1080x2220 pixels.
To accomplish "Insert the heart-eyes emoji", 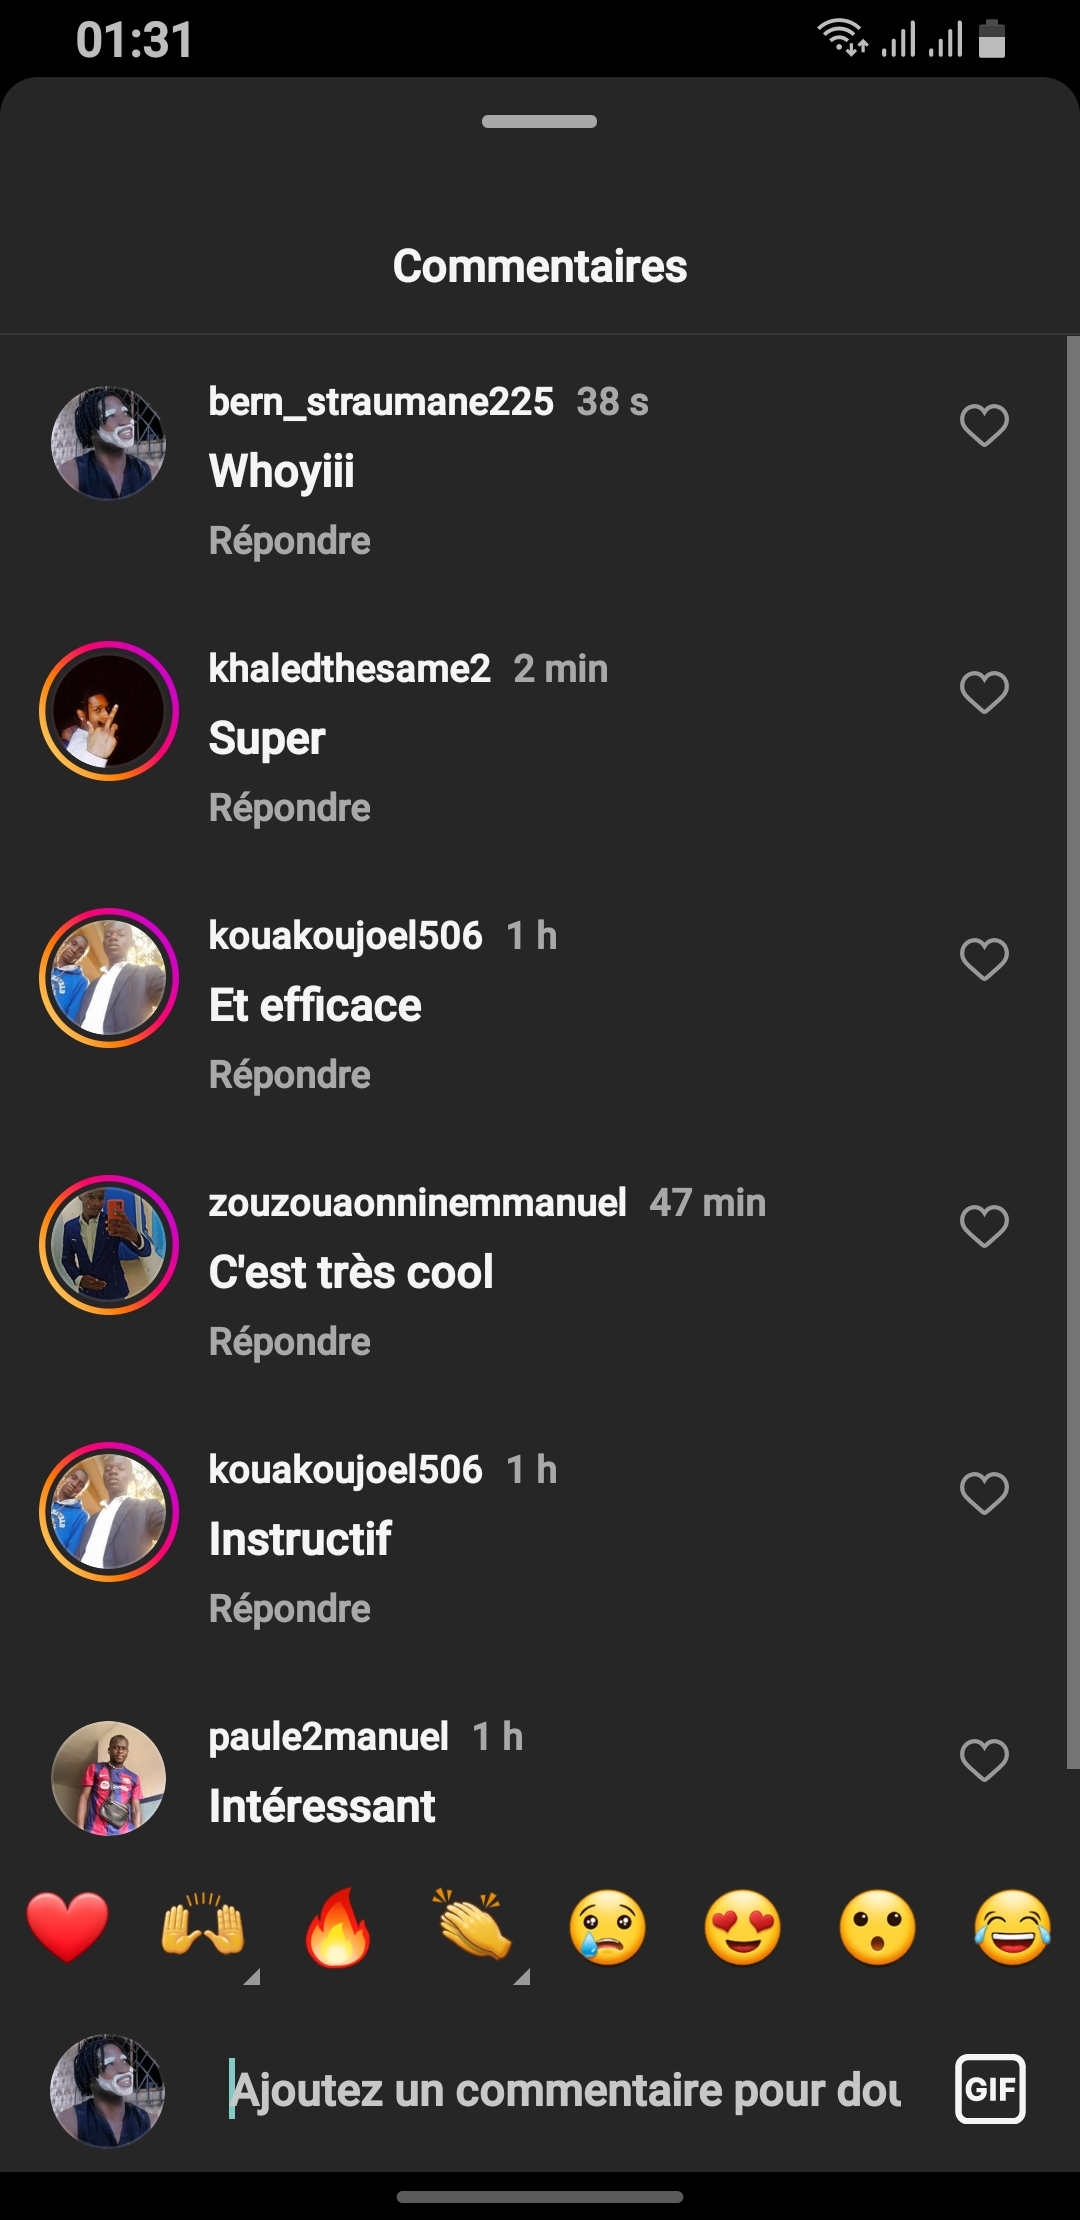I will (x=743, y=1927).
